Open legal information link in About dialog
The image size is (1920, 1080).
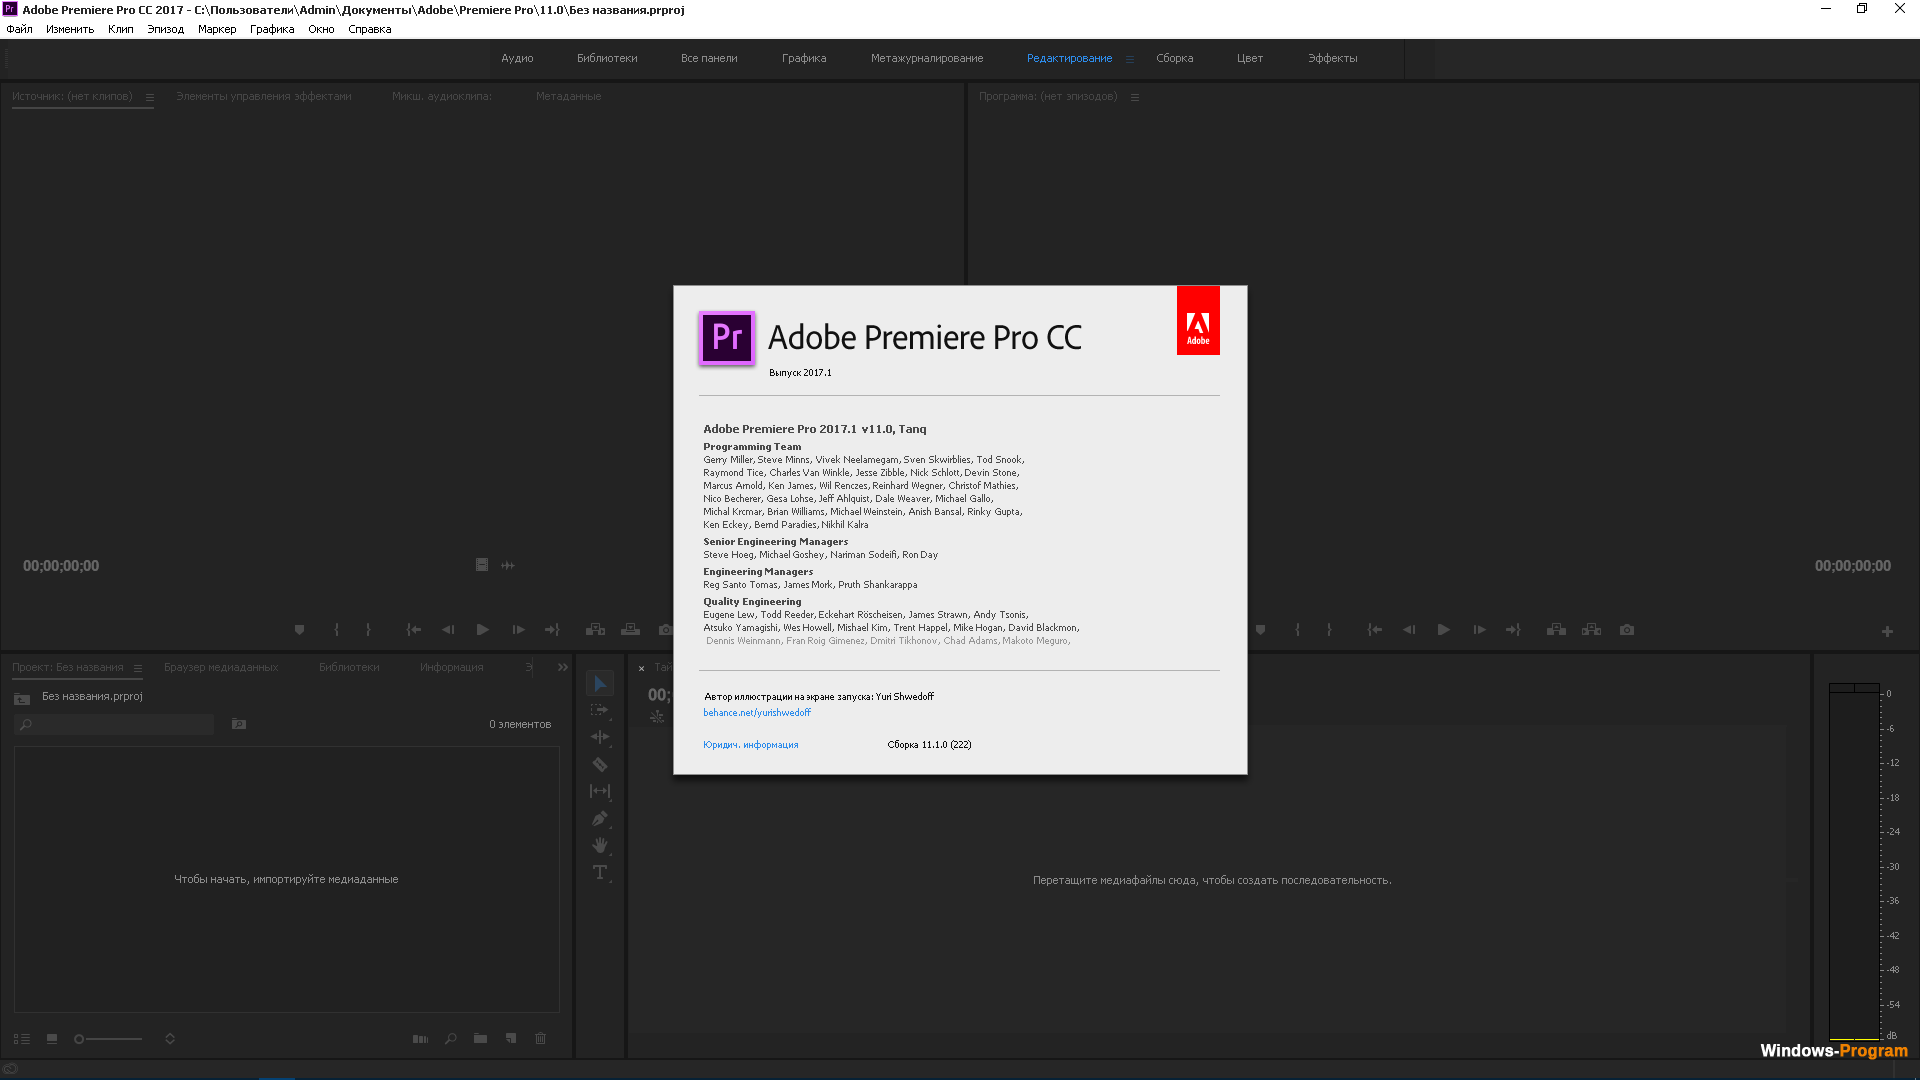click(x=751, y=745)
